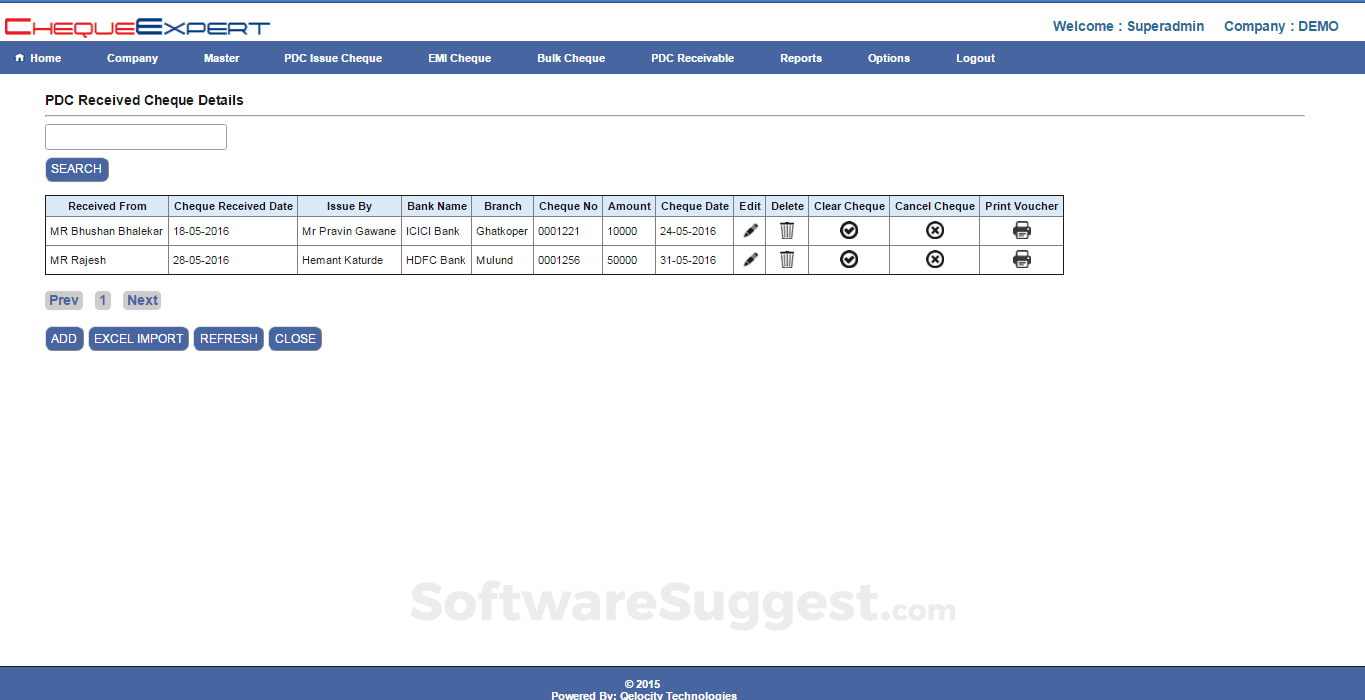
Task: Print voucher for MR Rajesh's cheque
Action: [1020, 259]
